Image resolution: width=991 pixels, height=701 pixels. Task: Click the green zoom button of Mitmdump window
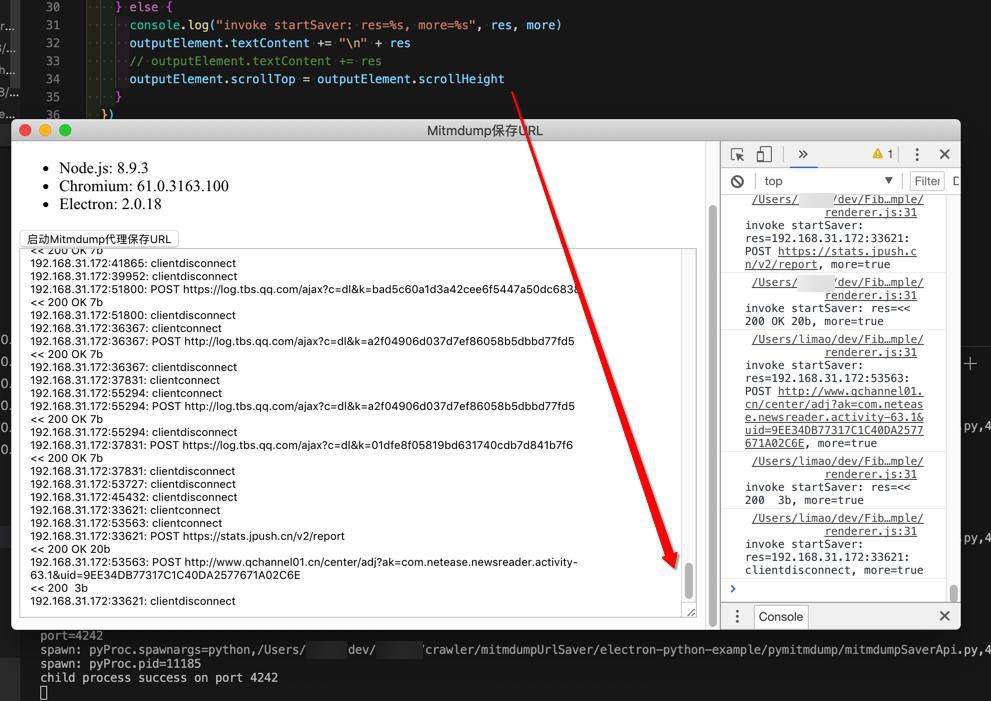click(65, 130)
